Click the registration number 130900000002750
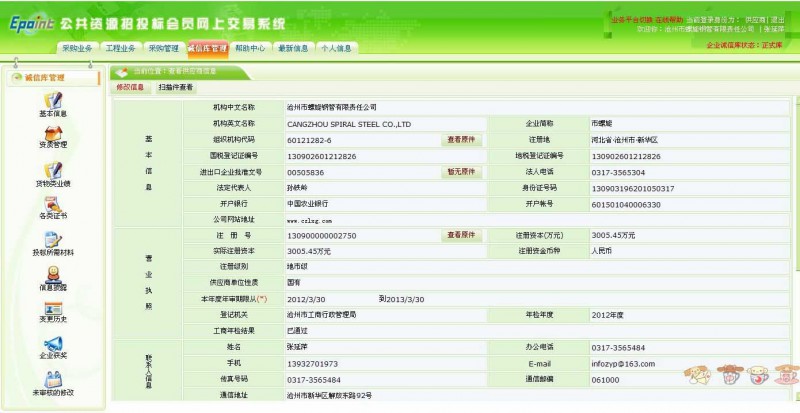 pyautogui.click(x=321, y=236)
